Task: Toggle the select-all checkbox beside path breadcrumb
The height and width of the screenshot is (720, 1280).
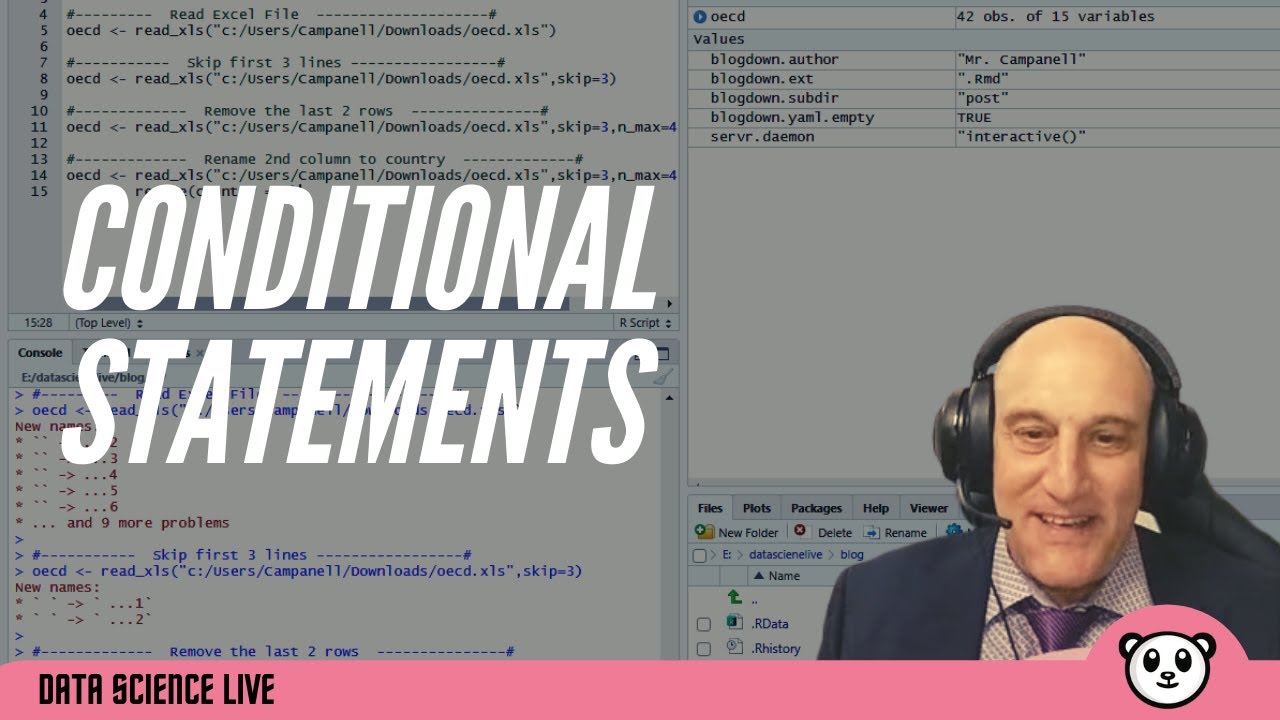Action: coord(699,555)
